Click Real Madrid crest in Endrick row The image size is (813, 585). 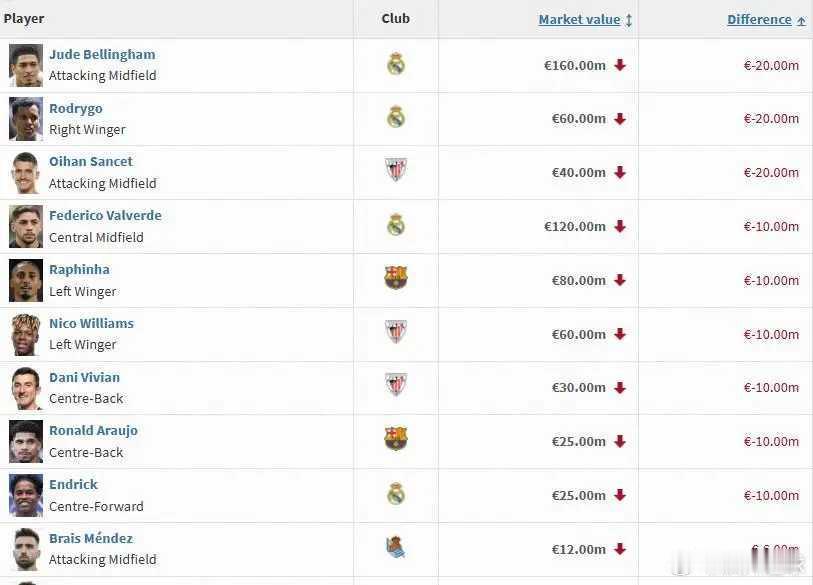click(x=396, y=494)
